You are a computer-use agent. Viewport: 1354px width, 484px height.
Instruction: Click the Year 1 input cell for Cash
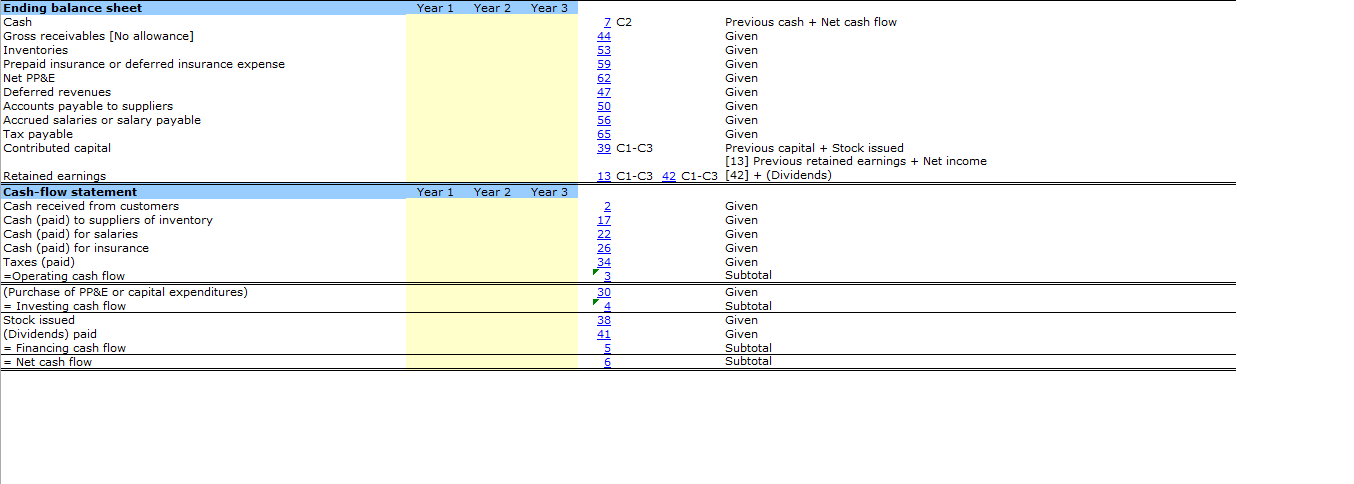(x=435, y=22)
